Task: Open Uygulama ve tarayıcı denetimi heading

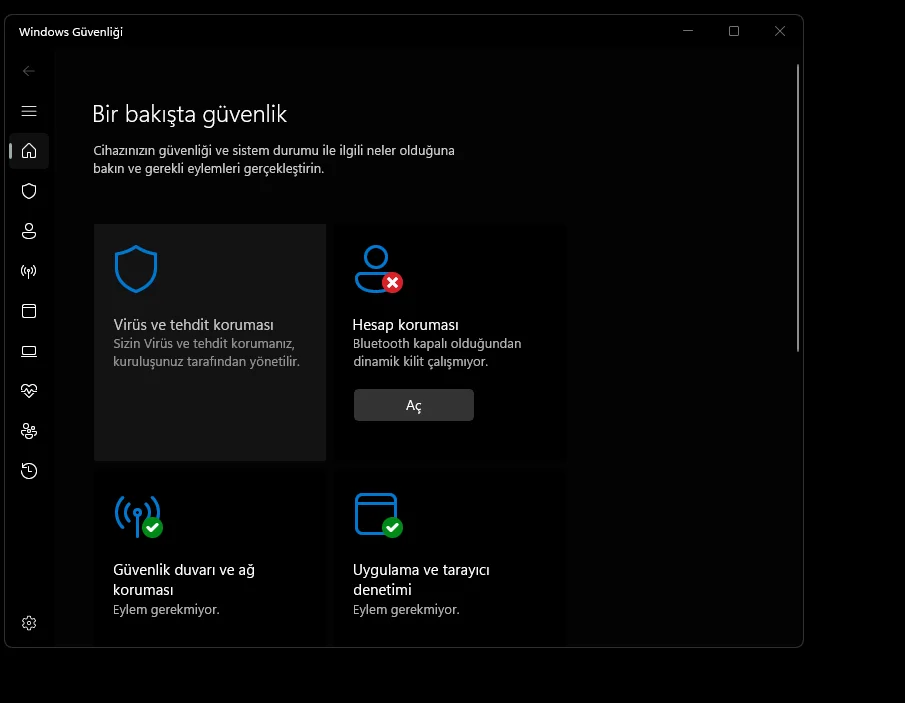Action: [x=421, y=579]
